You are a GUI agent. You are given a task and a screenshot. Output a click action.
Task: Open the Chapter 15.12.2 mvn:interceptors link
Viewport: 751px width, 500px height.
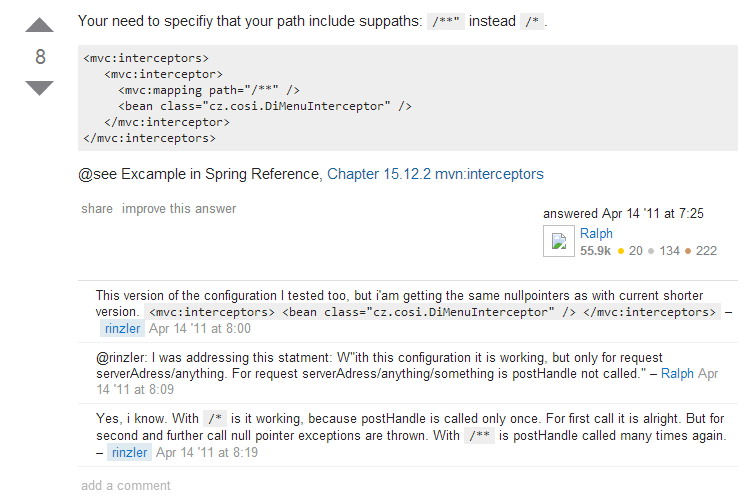click(x=435, y=174)
